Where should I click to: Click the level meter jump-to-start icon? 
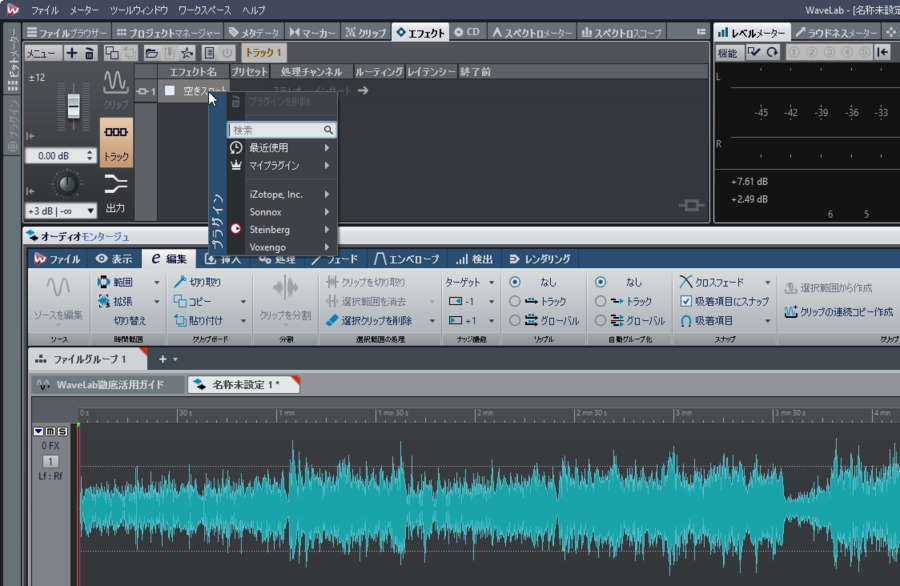(x=883, y=52)
